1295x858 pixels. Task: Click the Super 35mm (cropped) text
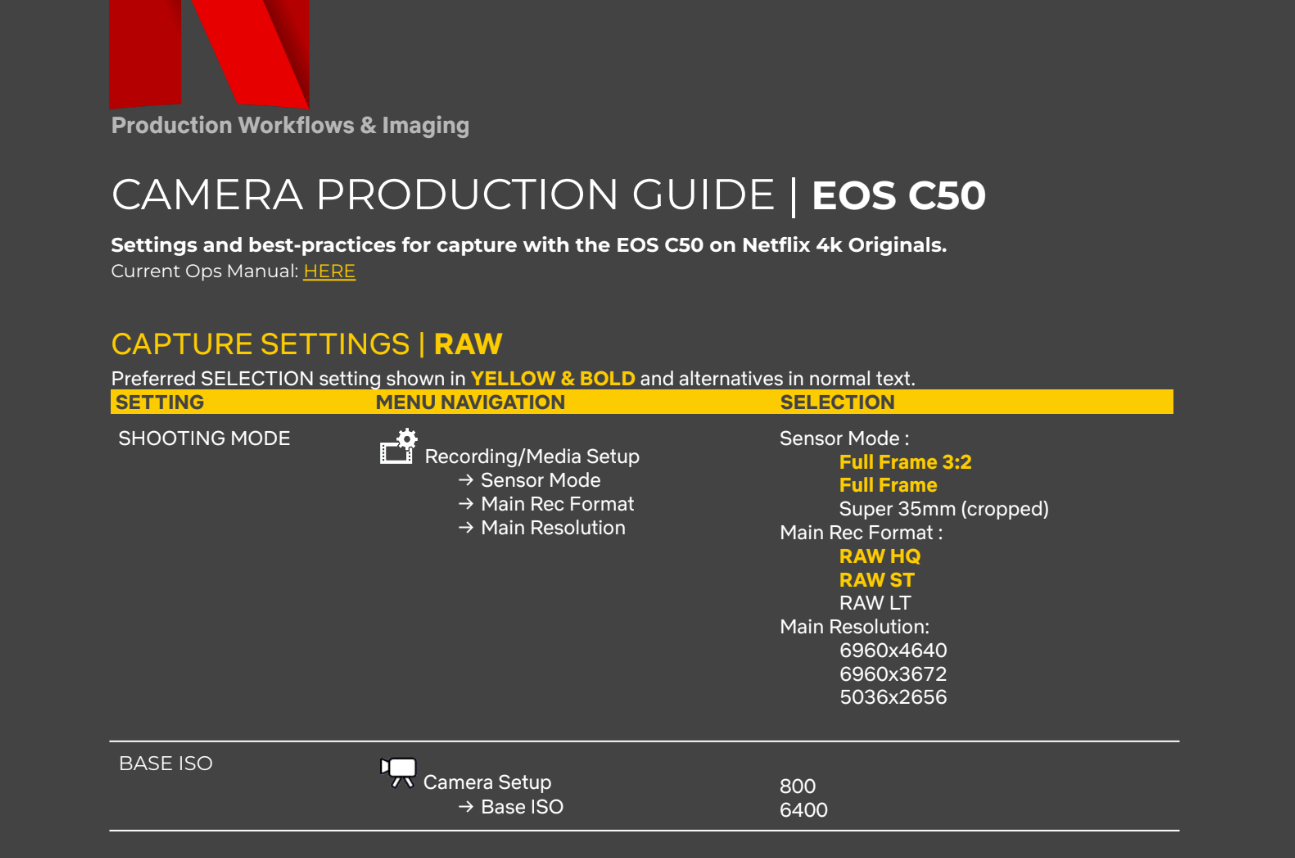point(943,509)
